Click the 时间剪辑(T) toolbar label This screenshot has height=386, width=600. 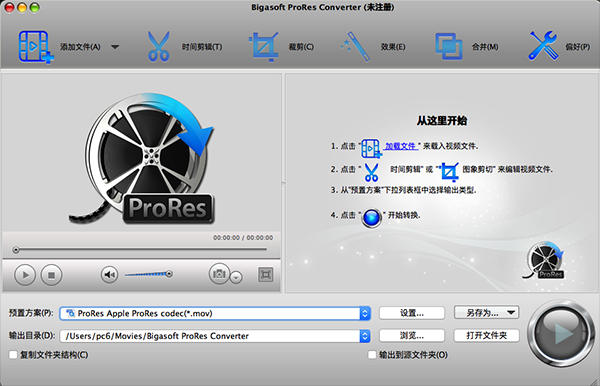tap(202, 47)
